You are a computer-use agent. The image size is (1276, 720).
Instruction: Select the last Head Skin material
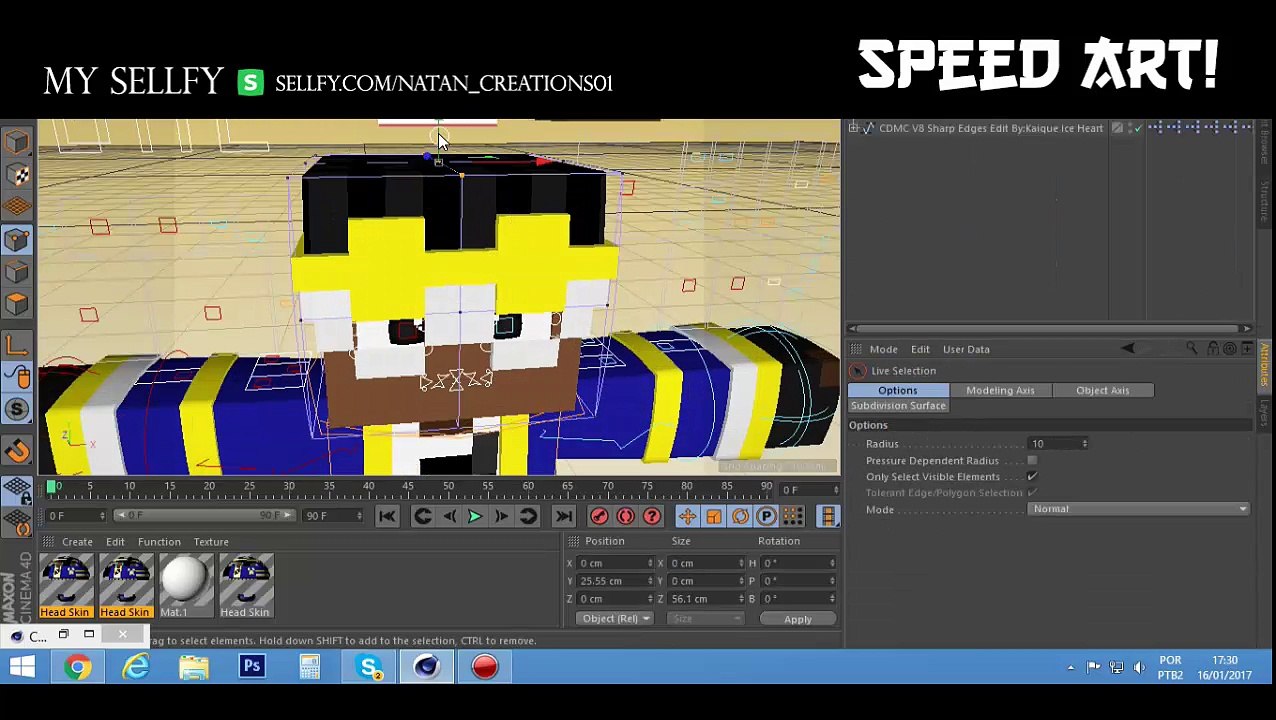[245, 587]
